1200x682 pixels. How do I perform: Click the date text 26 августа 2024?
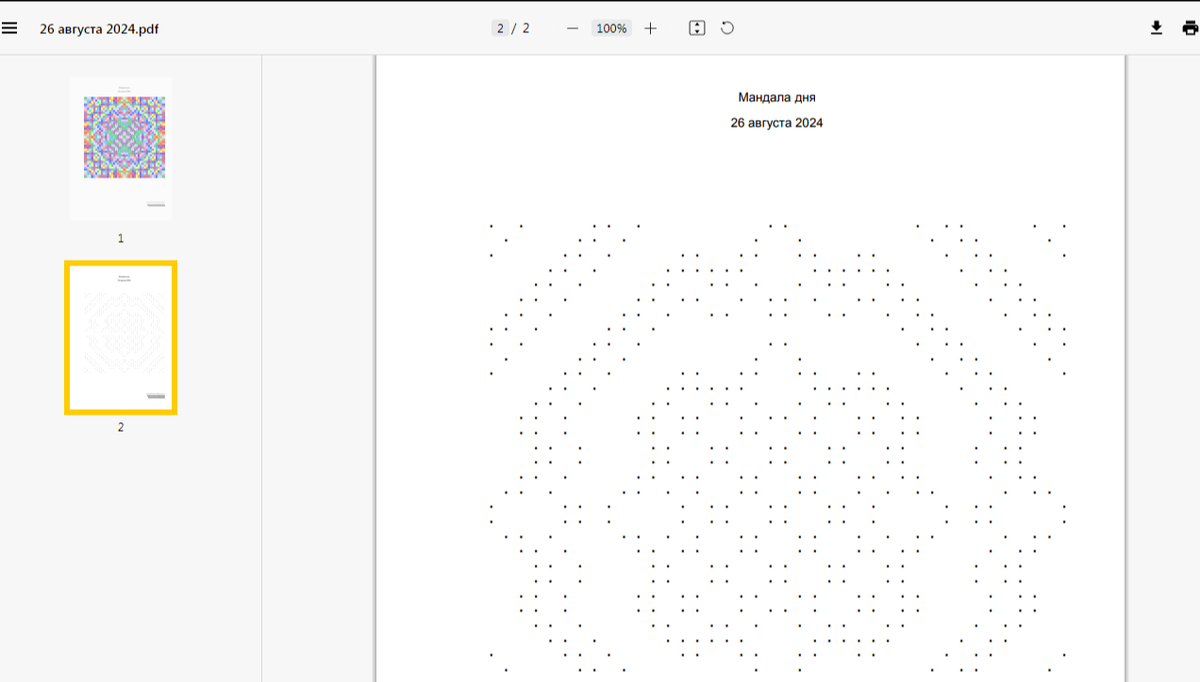click(777, 123)
